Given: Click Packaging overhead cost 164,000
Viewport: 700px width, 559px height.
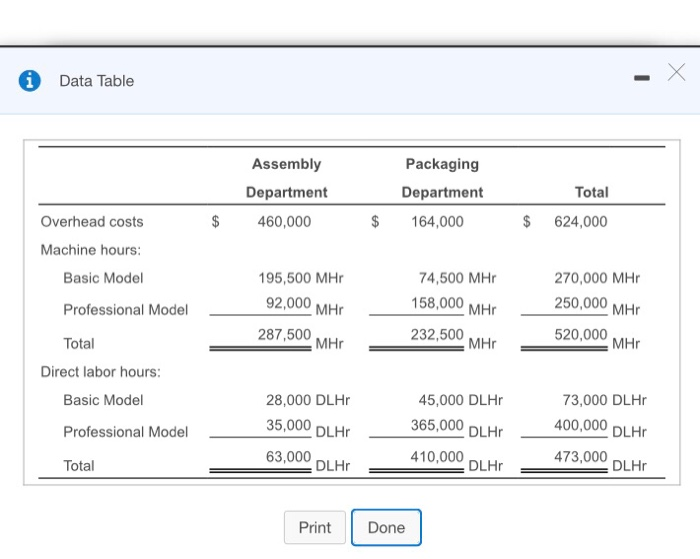Looking at the screenshot, I should point(438,221).
